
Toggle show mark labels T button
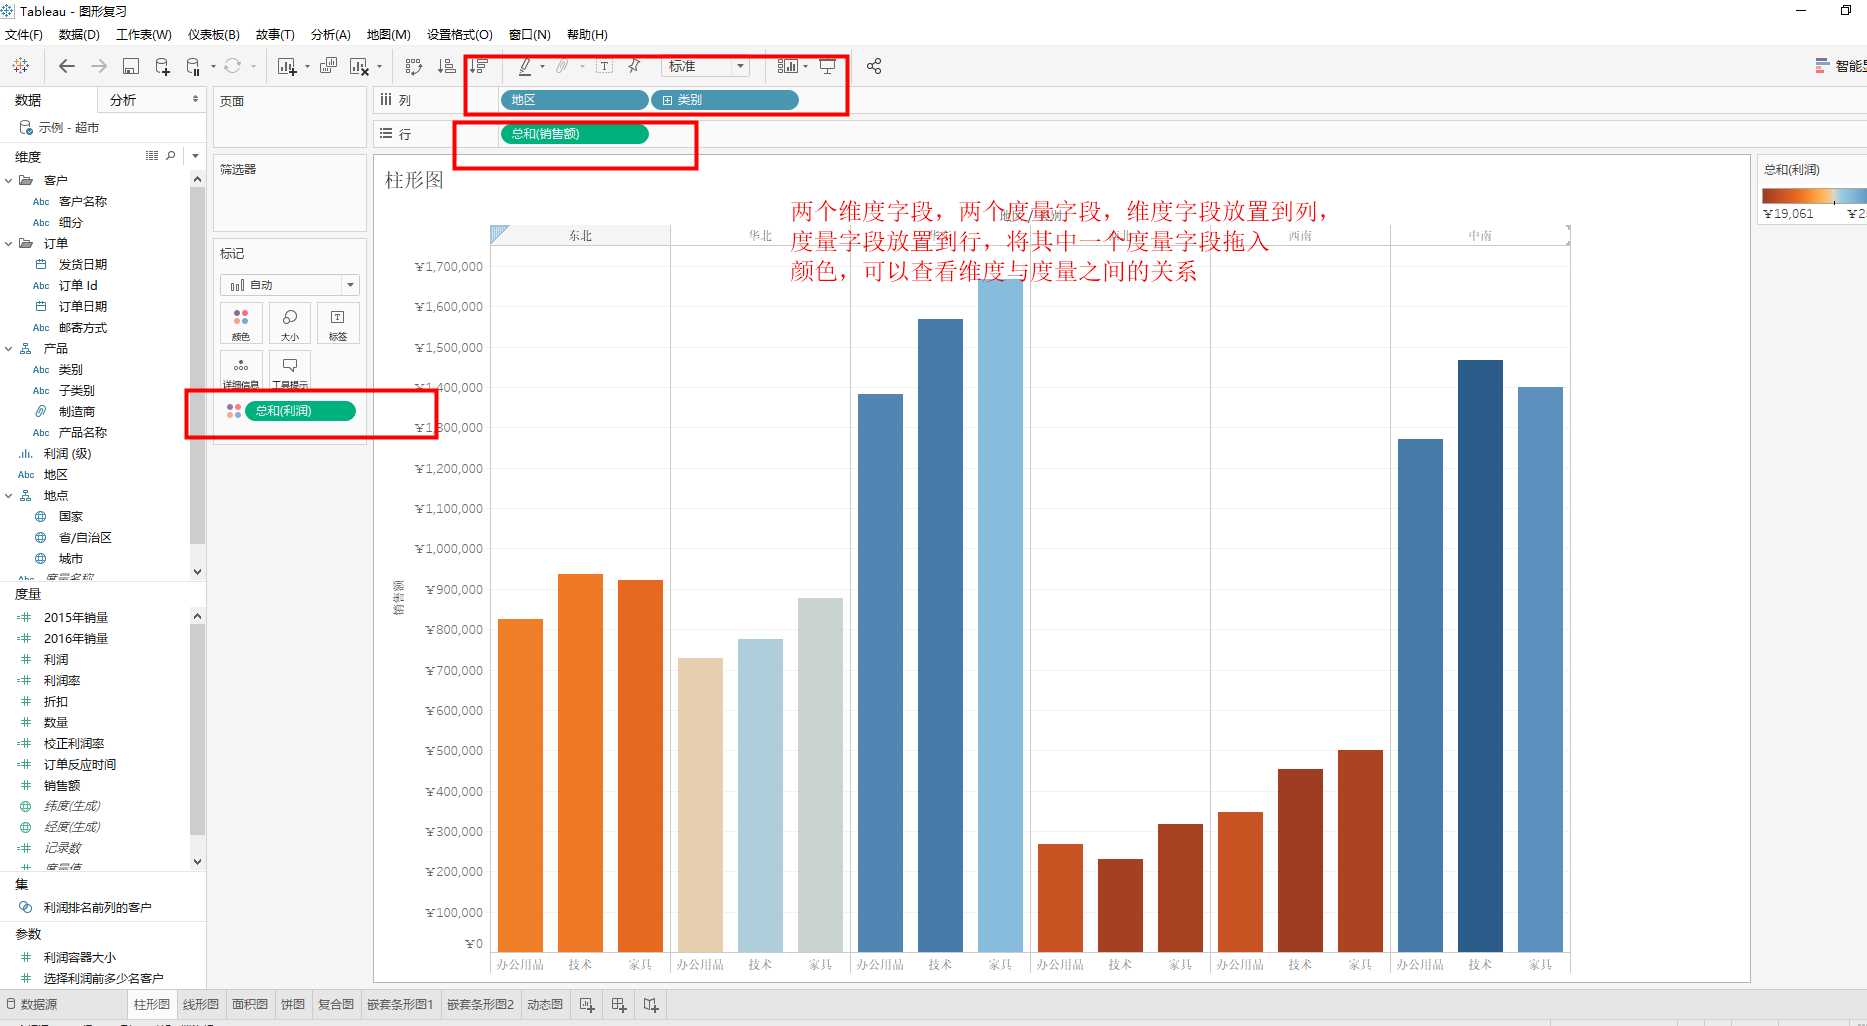tap(604, 66)
